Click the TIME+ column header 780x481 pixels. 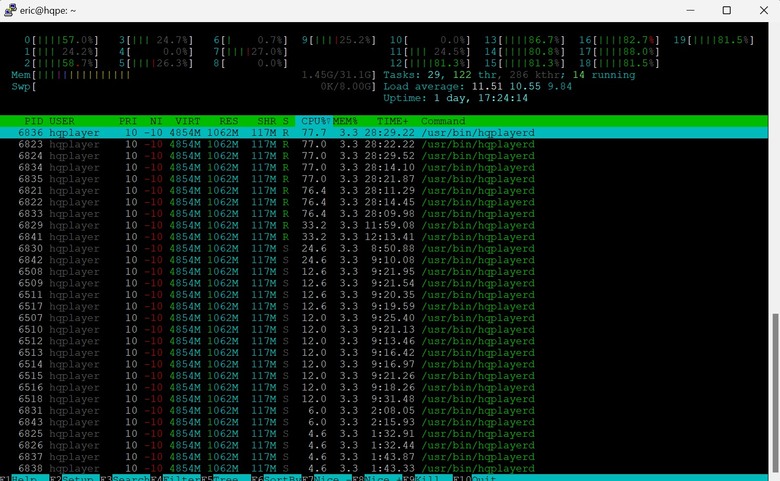(x=392, y=121)
